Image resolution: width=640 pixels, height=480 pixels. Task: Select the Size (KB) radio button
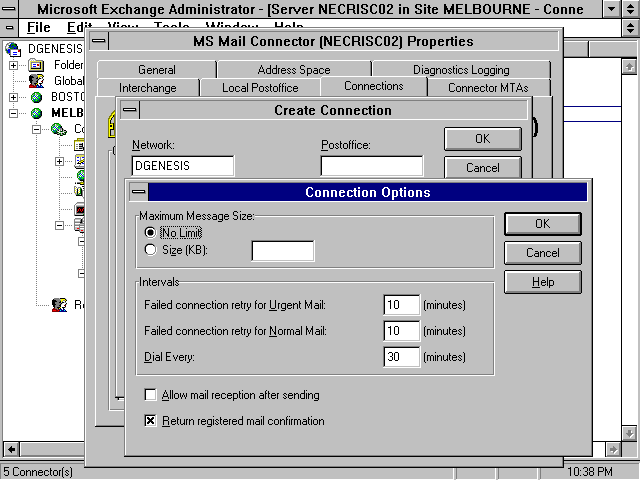150,250
